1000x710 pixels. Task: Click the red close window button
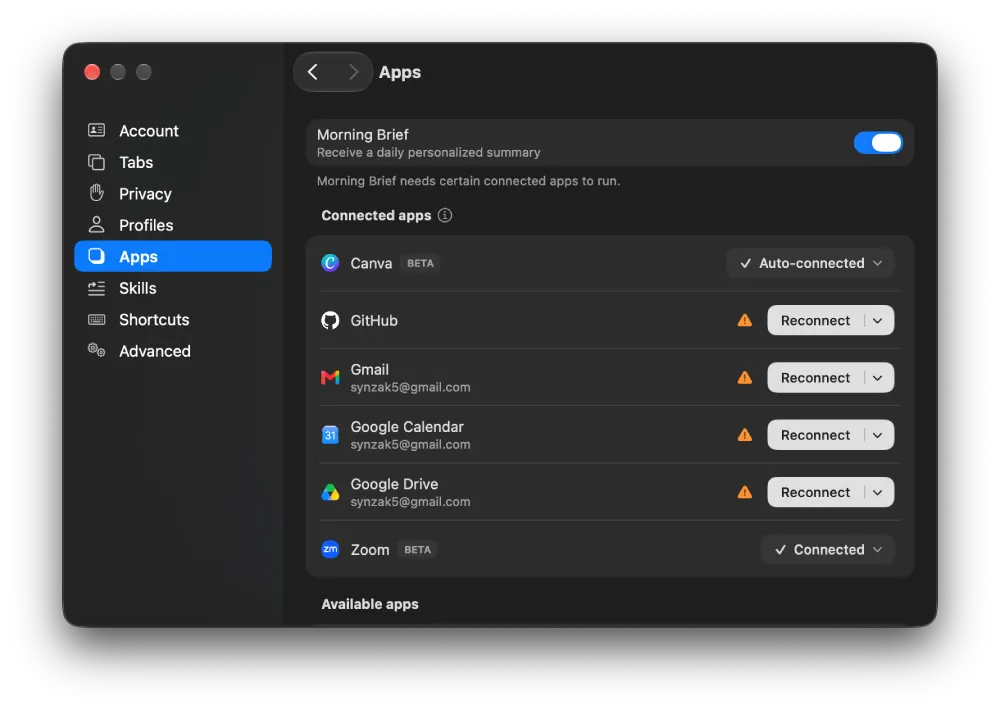click(x=92, y=72)
